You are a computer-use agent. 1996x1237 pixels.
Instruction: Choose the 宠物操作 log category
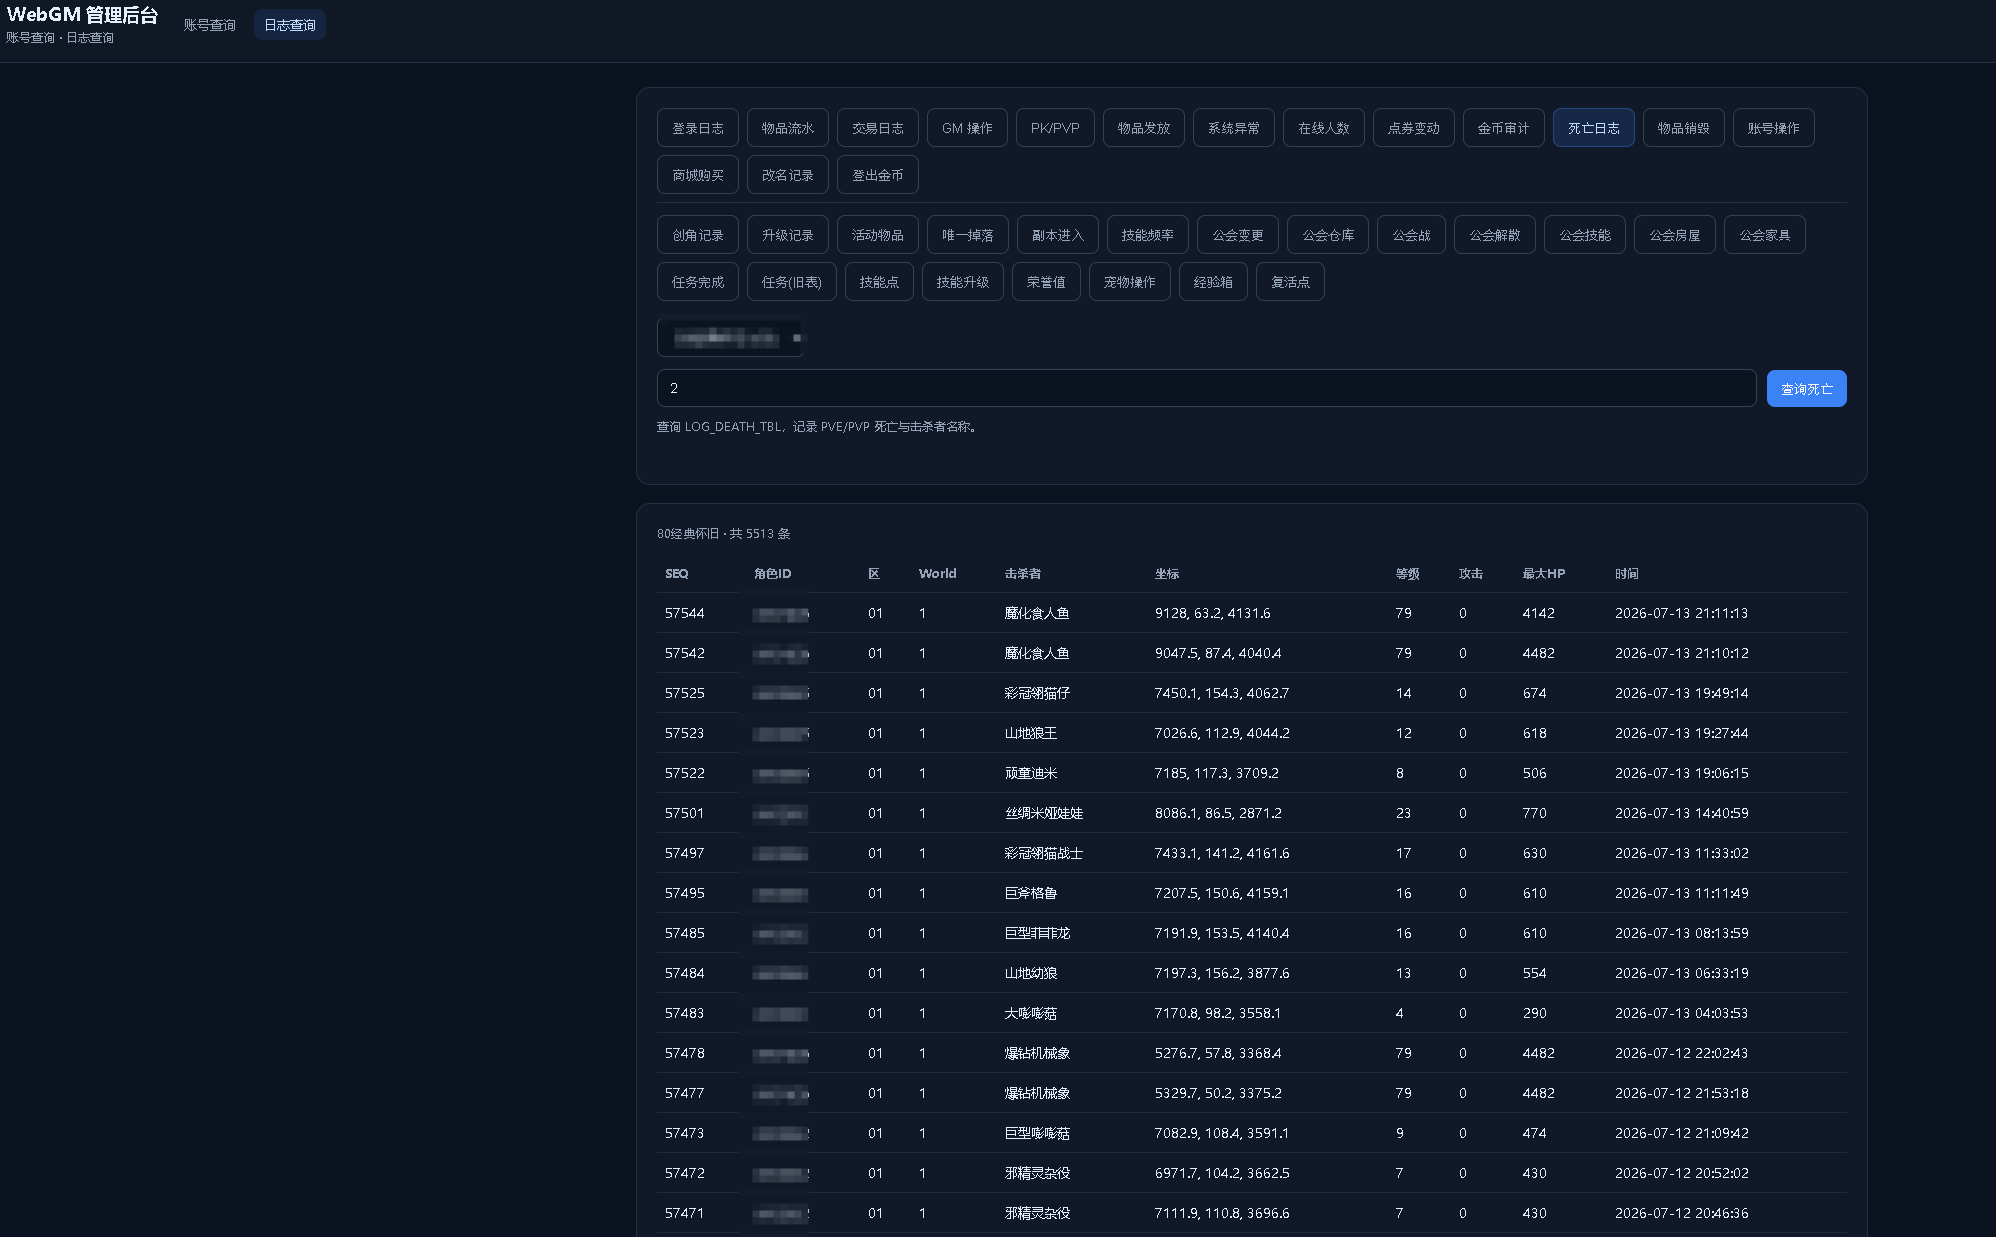click(1130, 282)
